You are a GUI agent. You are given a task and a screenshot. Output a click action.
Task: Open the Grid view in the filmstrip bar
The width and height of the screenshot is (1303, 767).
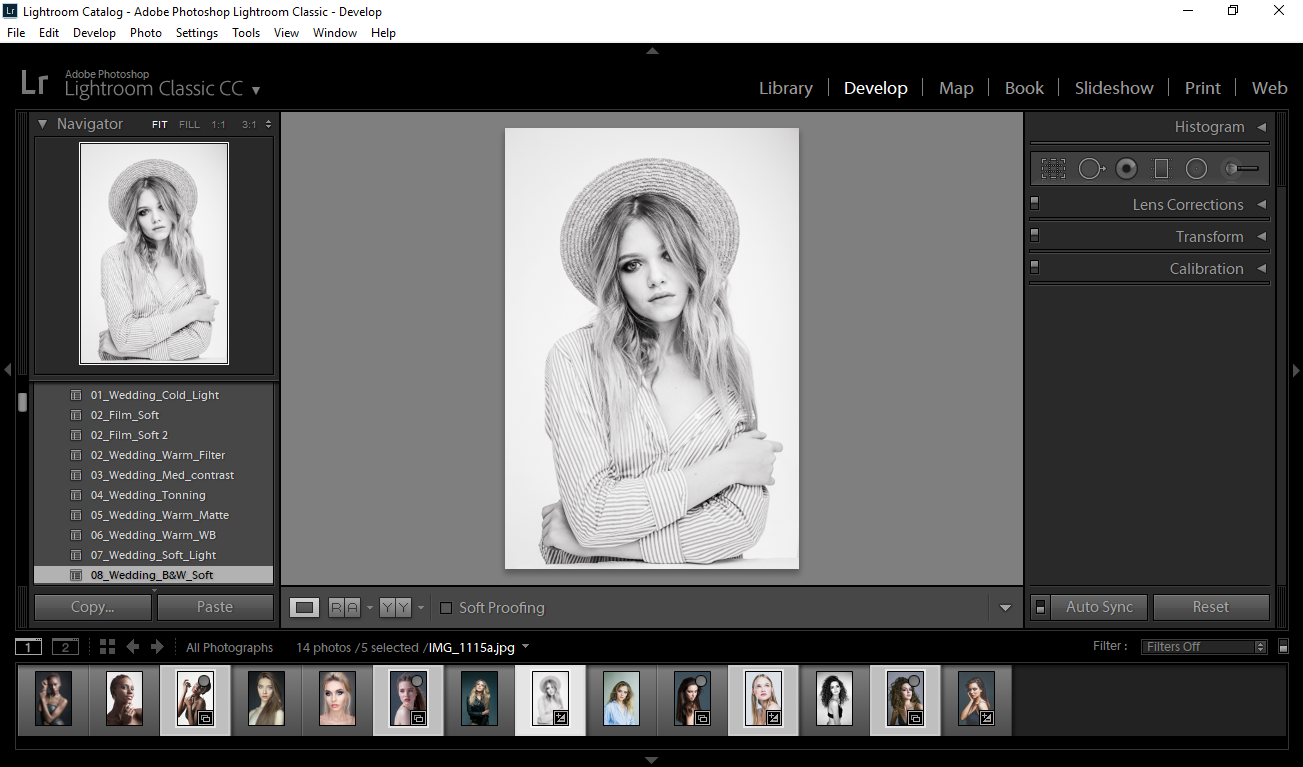pyautogui.click(x=107, y=646)
